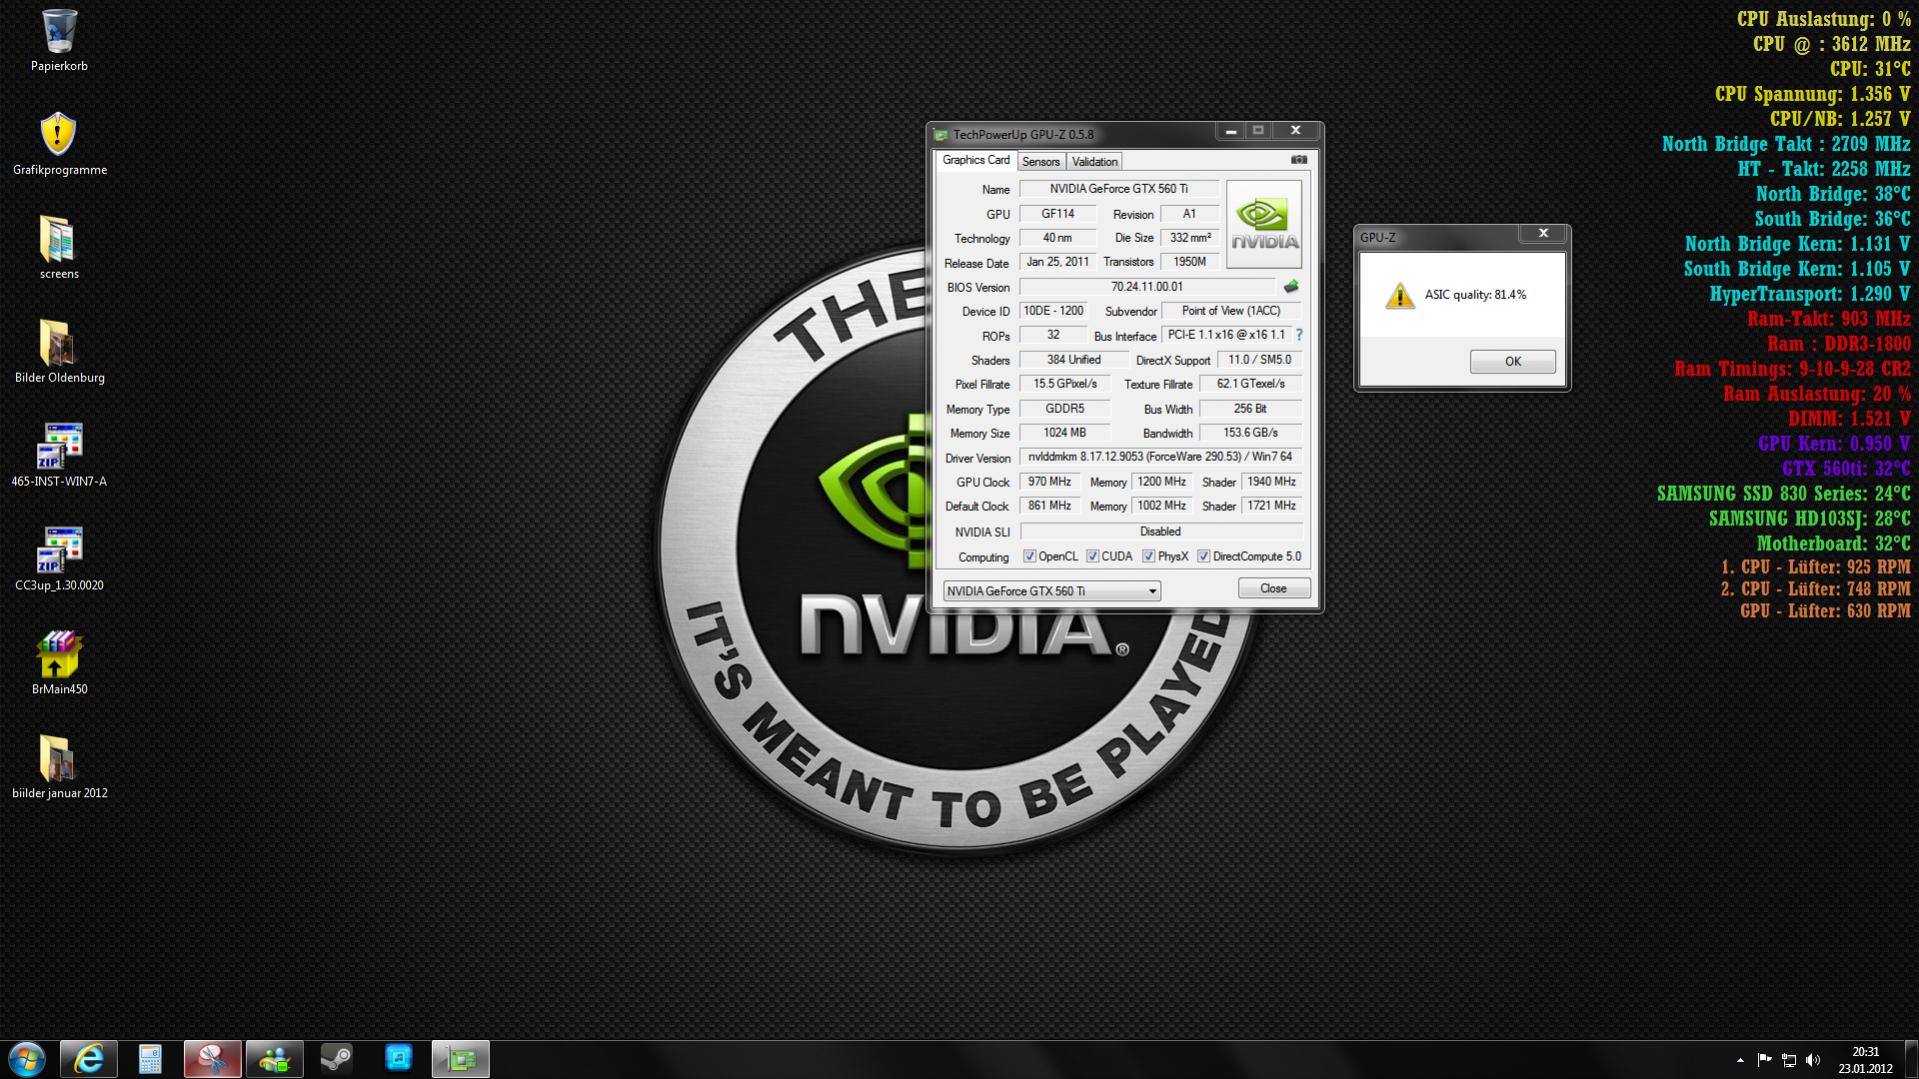
Task: Select the biilder januar 2012 folder
Action: click(58, 758)
